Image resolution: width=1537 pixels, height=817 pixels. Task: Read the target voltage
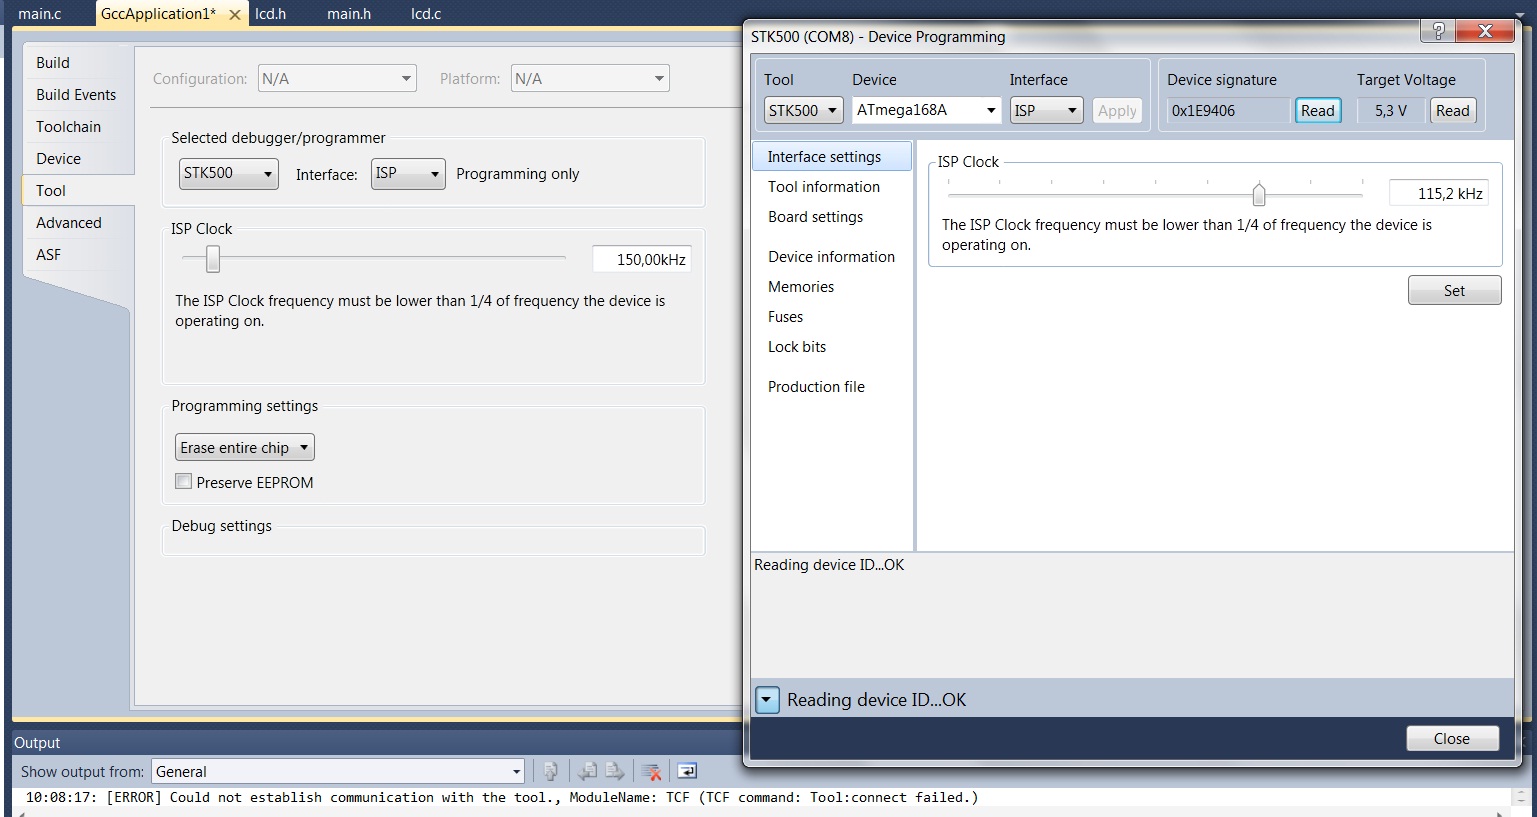(1453, 110)
